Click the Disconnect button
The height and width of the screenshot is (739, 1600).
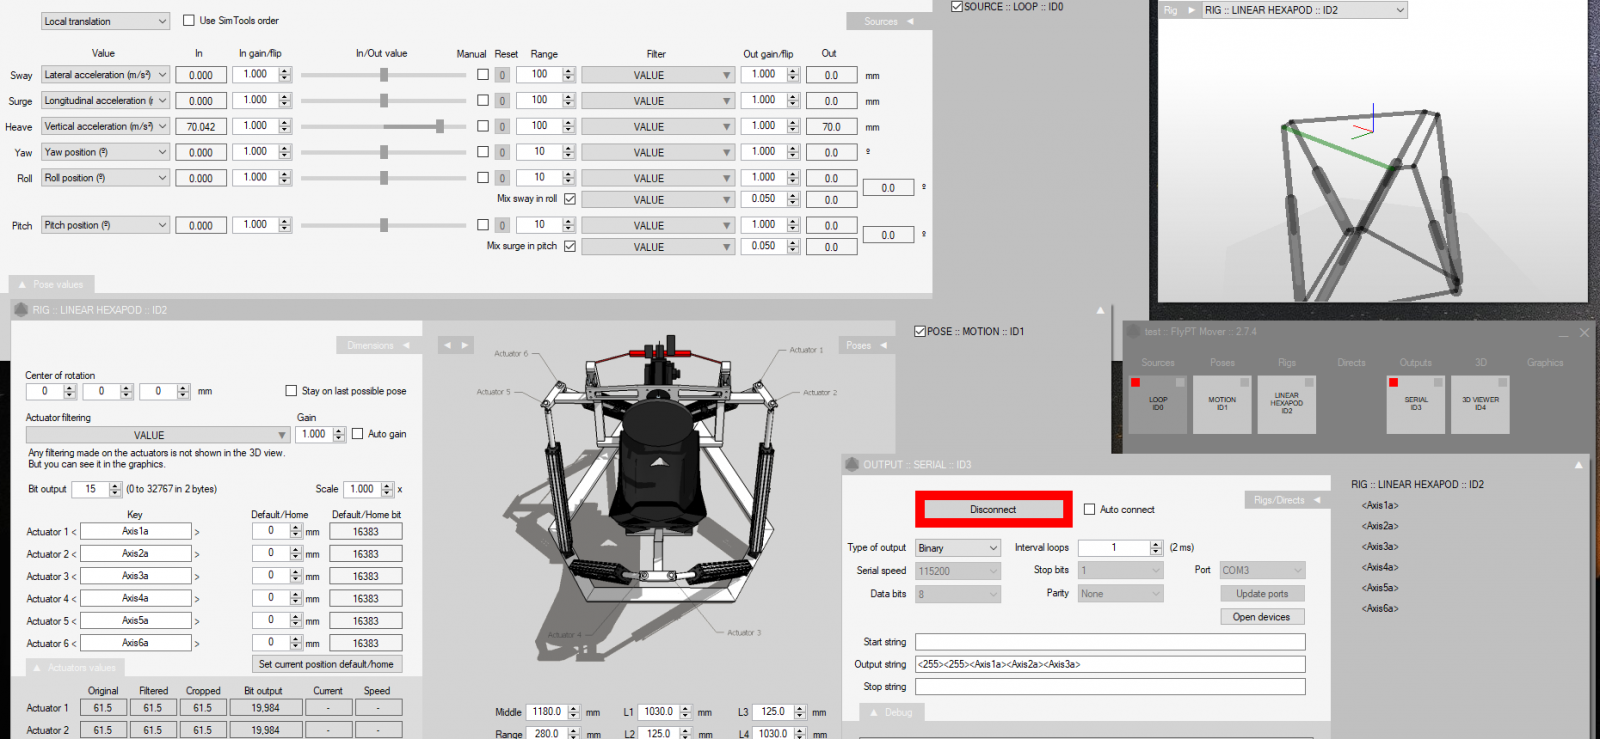pos(993,510)
